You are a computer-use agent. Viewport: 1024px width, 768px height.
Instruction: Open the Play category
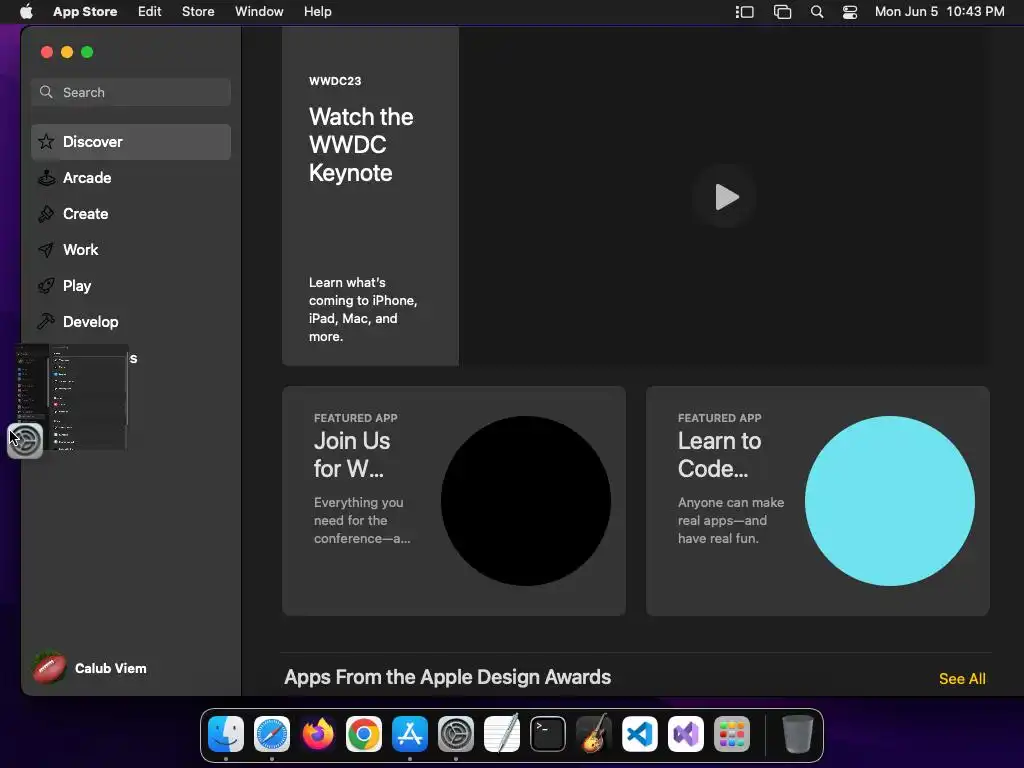tap(131, 285)
